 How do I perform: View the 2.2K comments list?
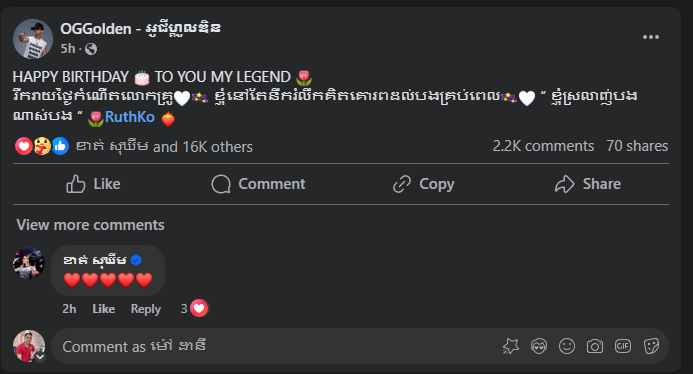(543, 146)
